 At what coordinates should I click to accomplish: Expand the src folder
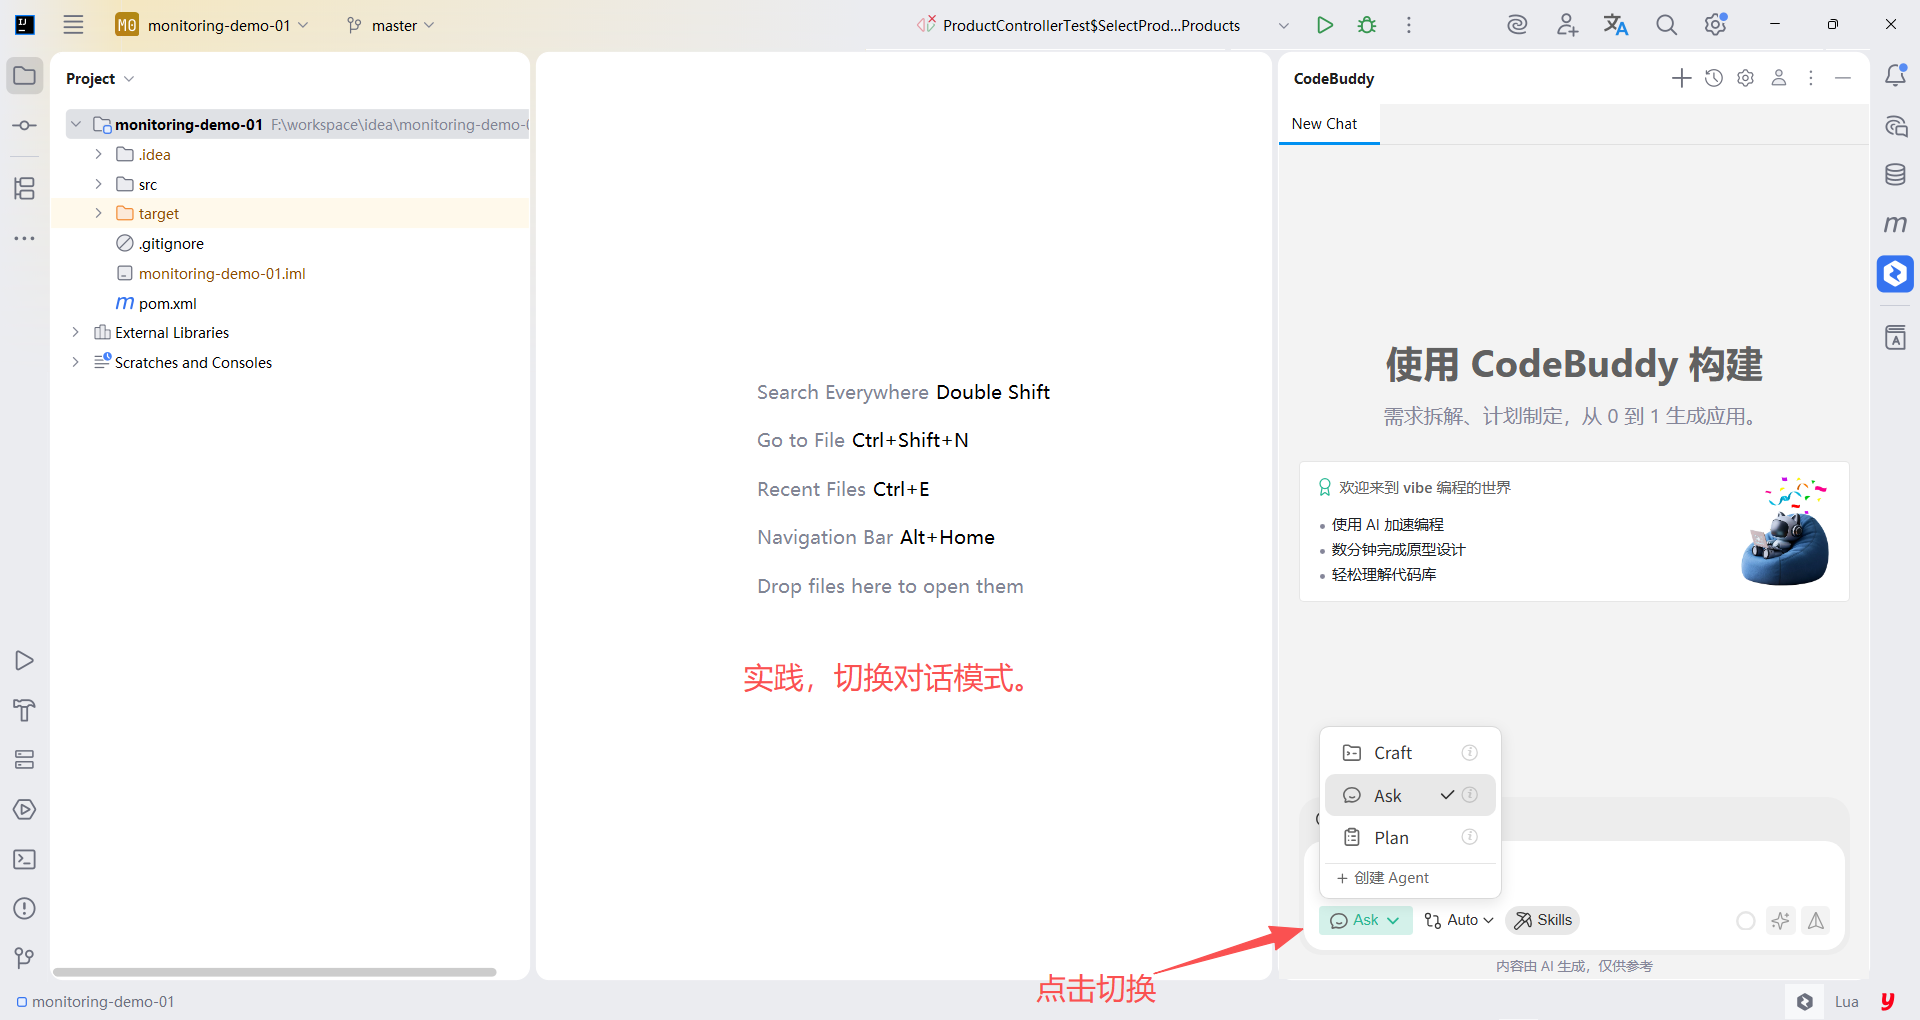98,184
